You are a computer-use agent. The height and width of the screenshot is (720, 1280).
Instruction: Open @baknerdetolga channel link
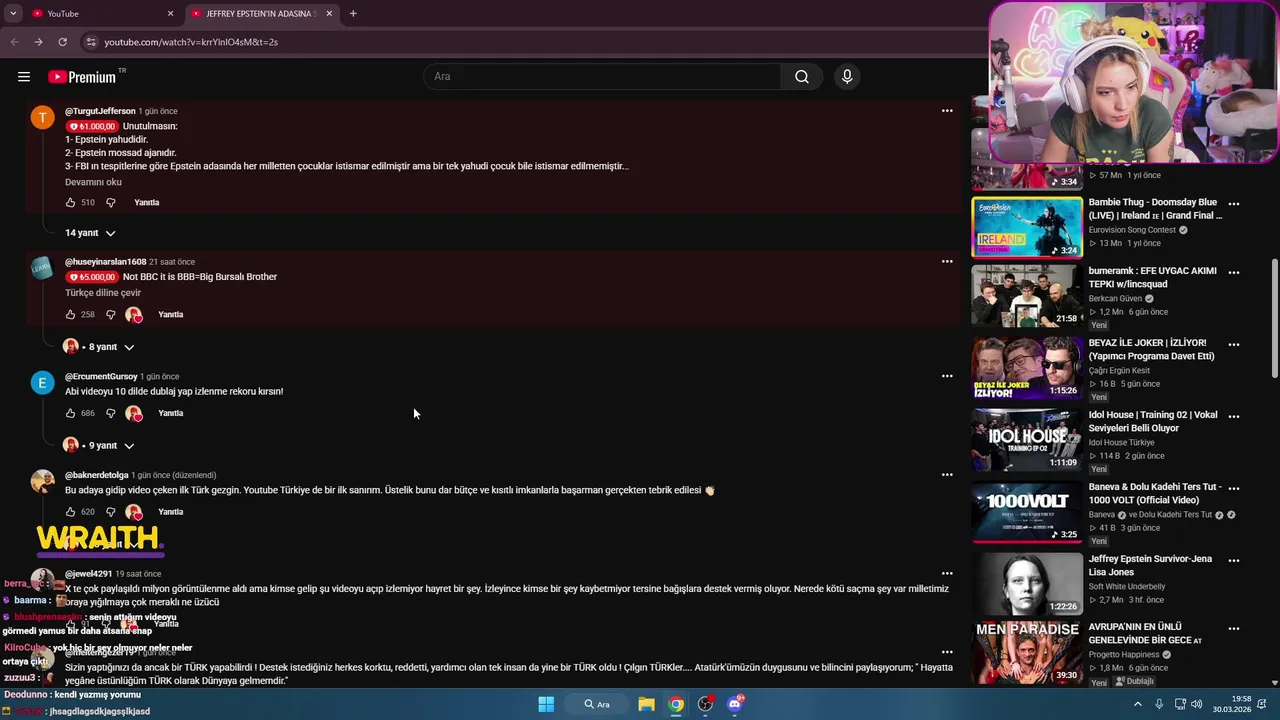pyautogui.click(x=97, y=475)
